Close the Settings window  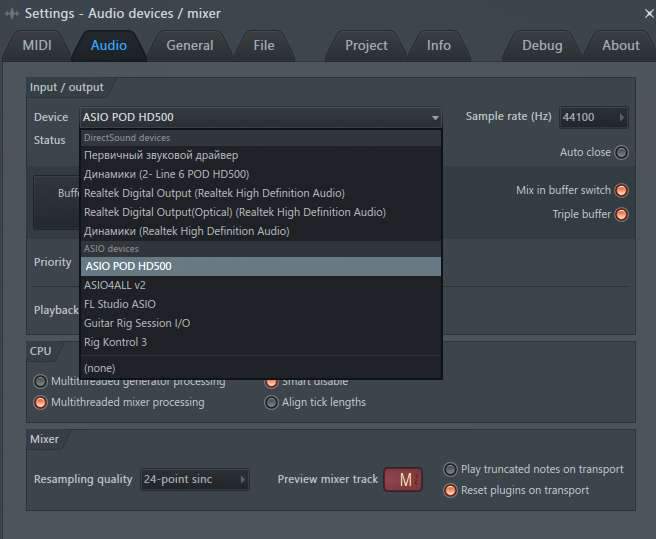(640, 13)
